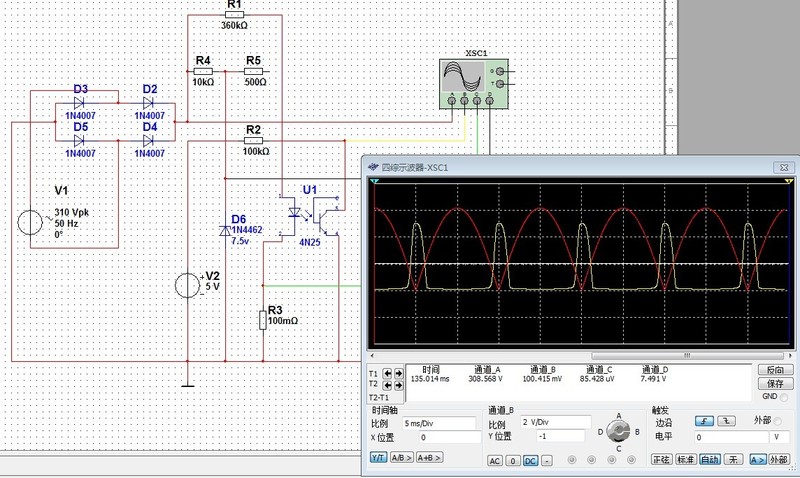
Task: Select the D6 1N4462 zener diode
Action: click(227, 231)
